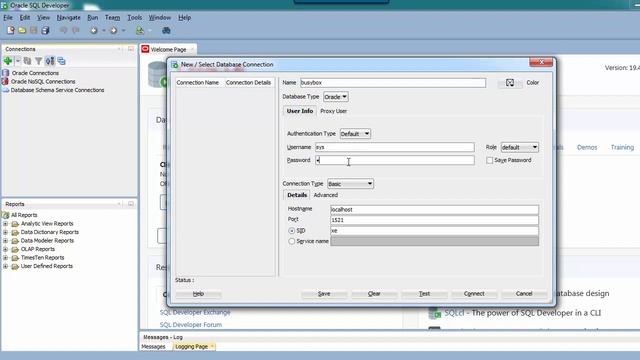Switch to the Proxy User tab
The width and height of the screenshot is (640, 360).
click(x=333, y=111)
